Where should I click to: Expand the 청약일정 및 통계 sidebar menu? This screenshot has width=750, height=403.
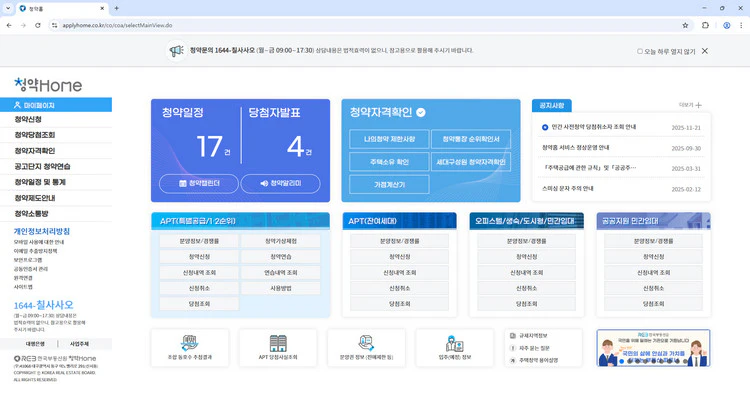[x=40, y=182]
